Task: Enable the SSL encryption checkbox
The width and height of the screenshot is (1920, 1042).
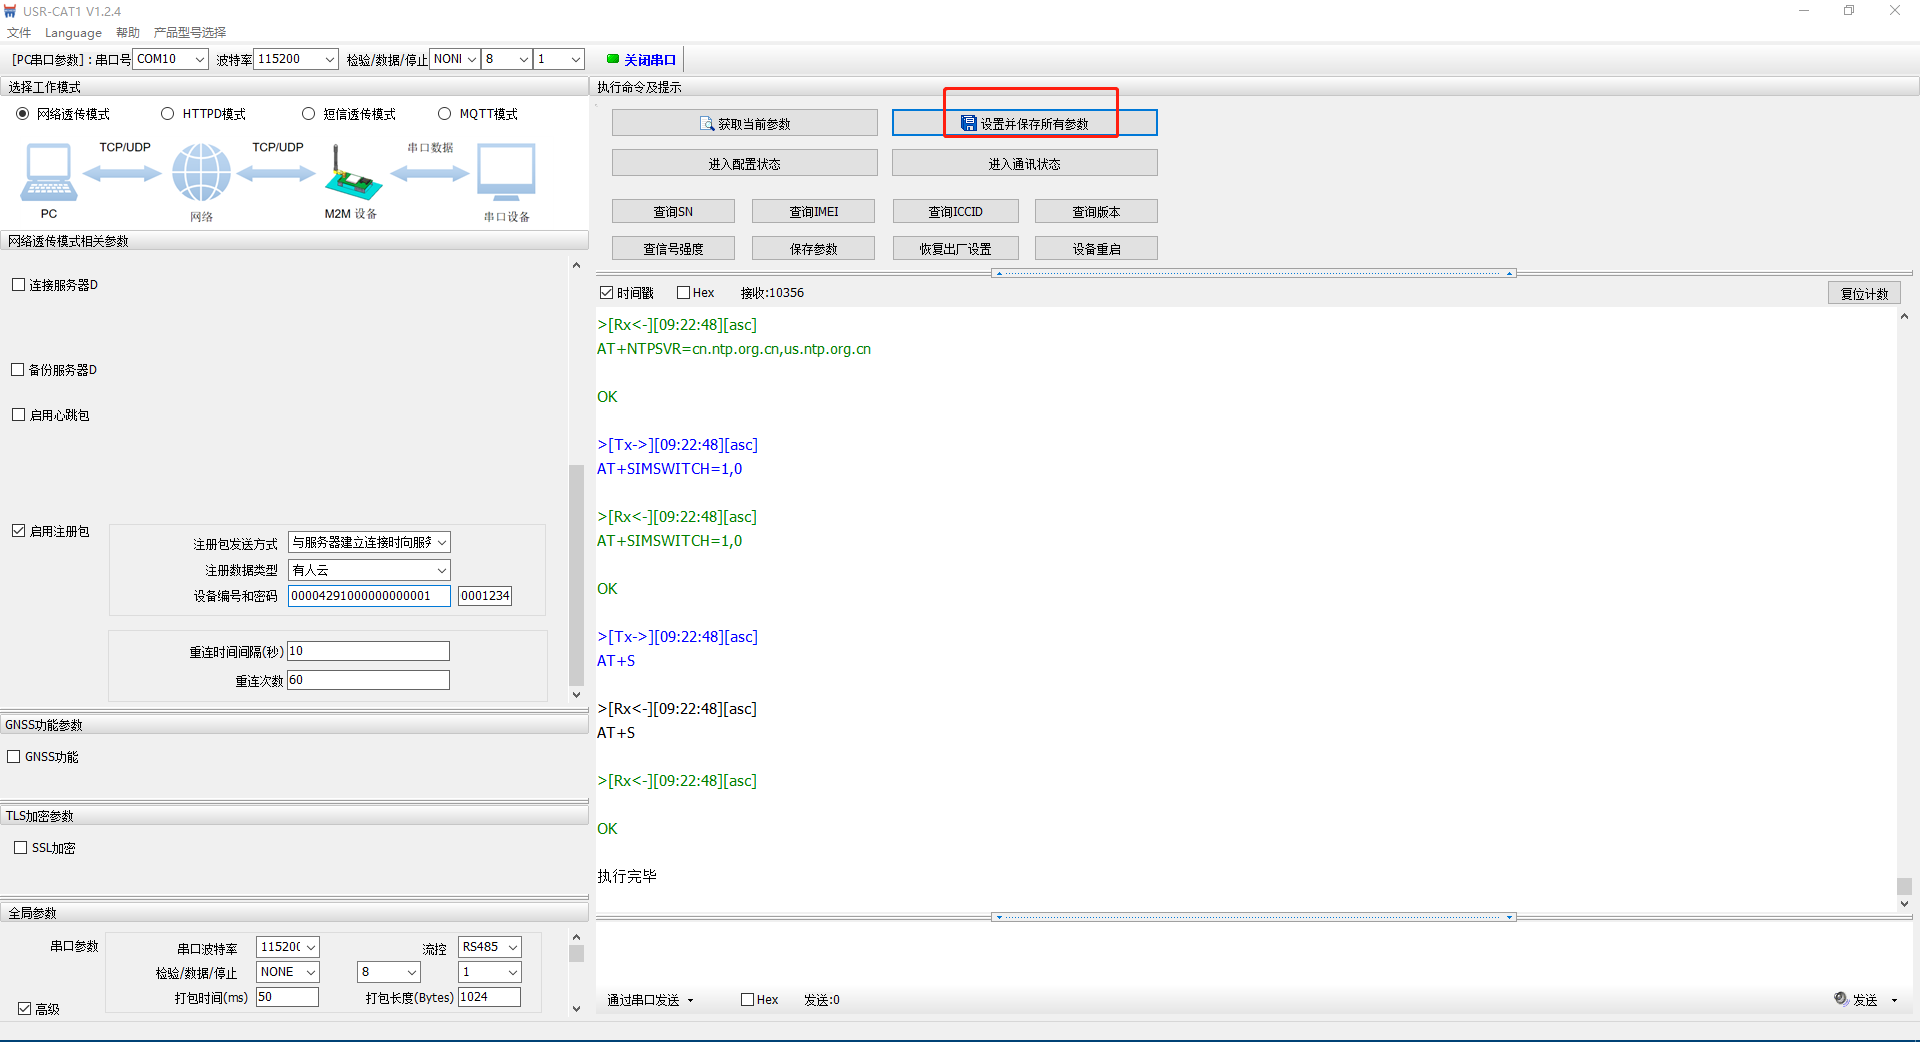Action: pyautogui.click(x=21, y=848)
